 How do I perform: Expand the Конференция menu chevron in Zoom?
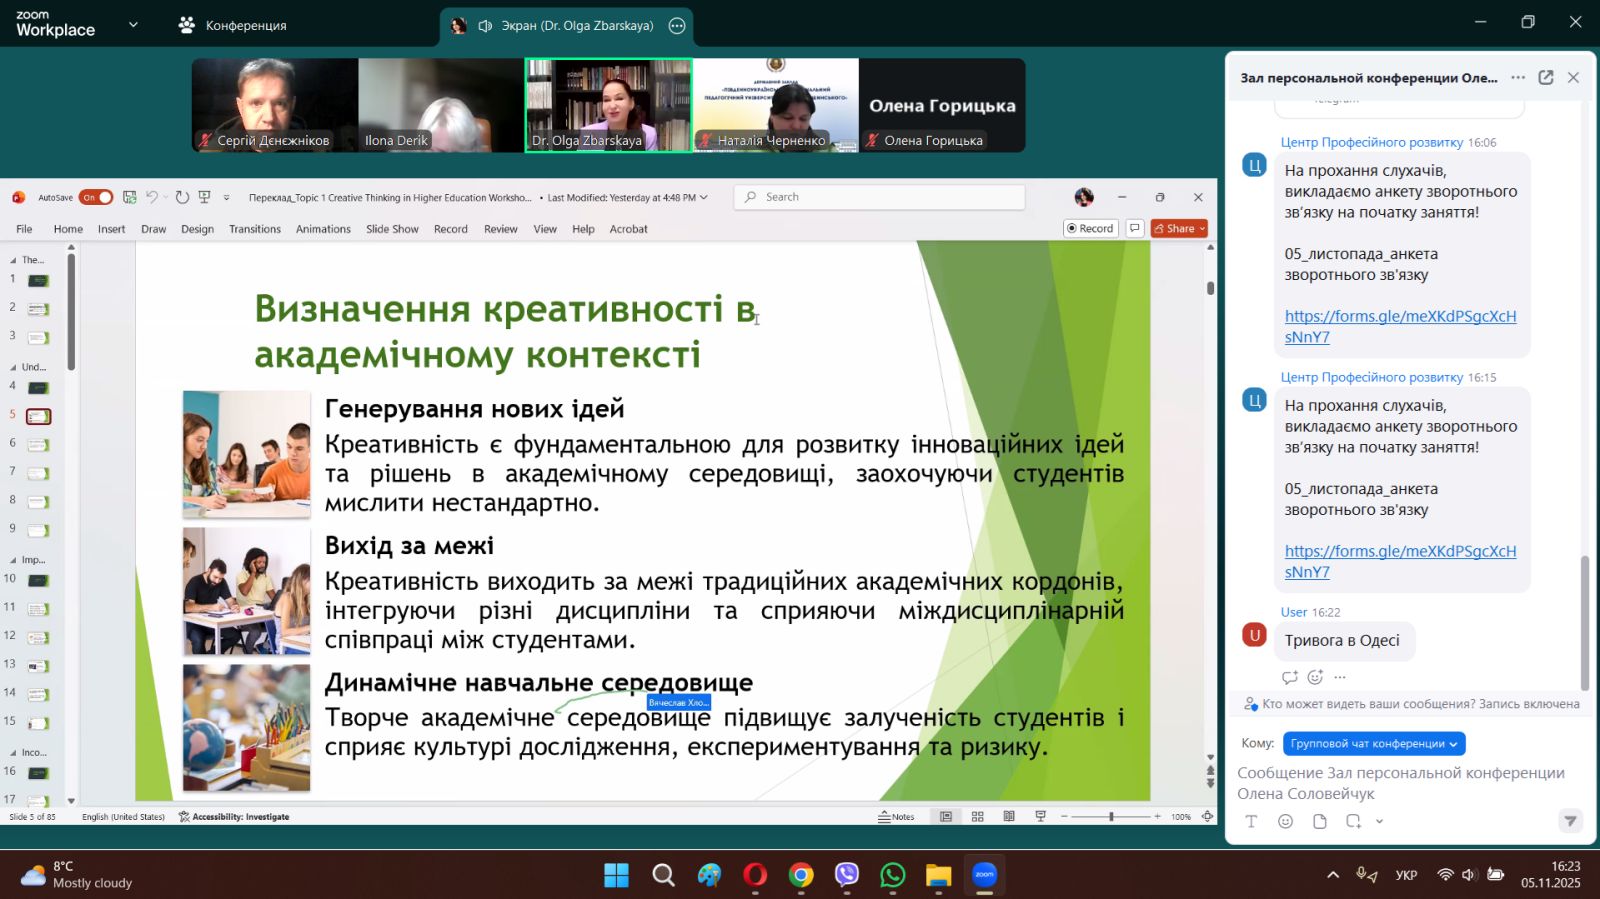coord(133,25)
